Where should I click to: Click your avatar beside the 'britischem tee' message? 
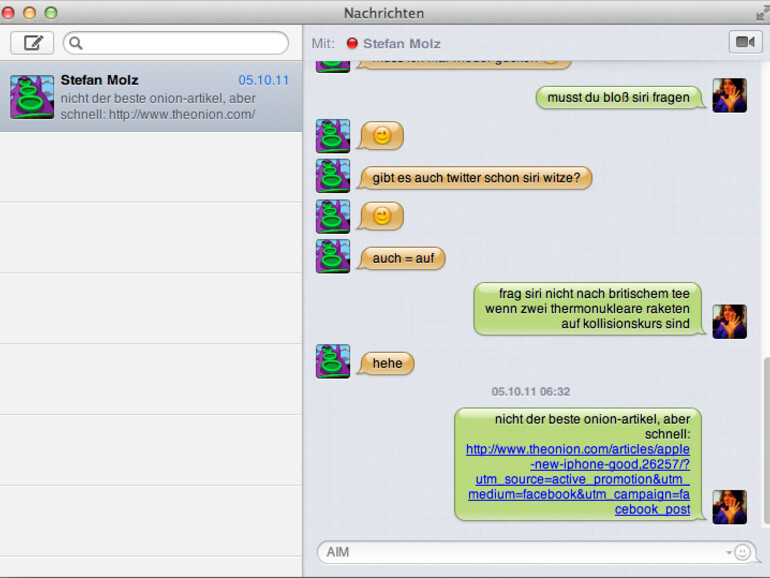(730, 322)
